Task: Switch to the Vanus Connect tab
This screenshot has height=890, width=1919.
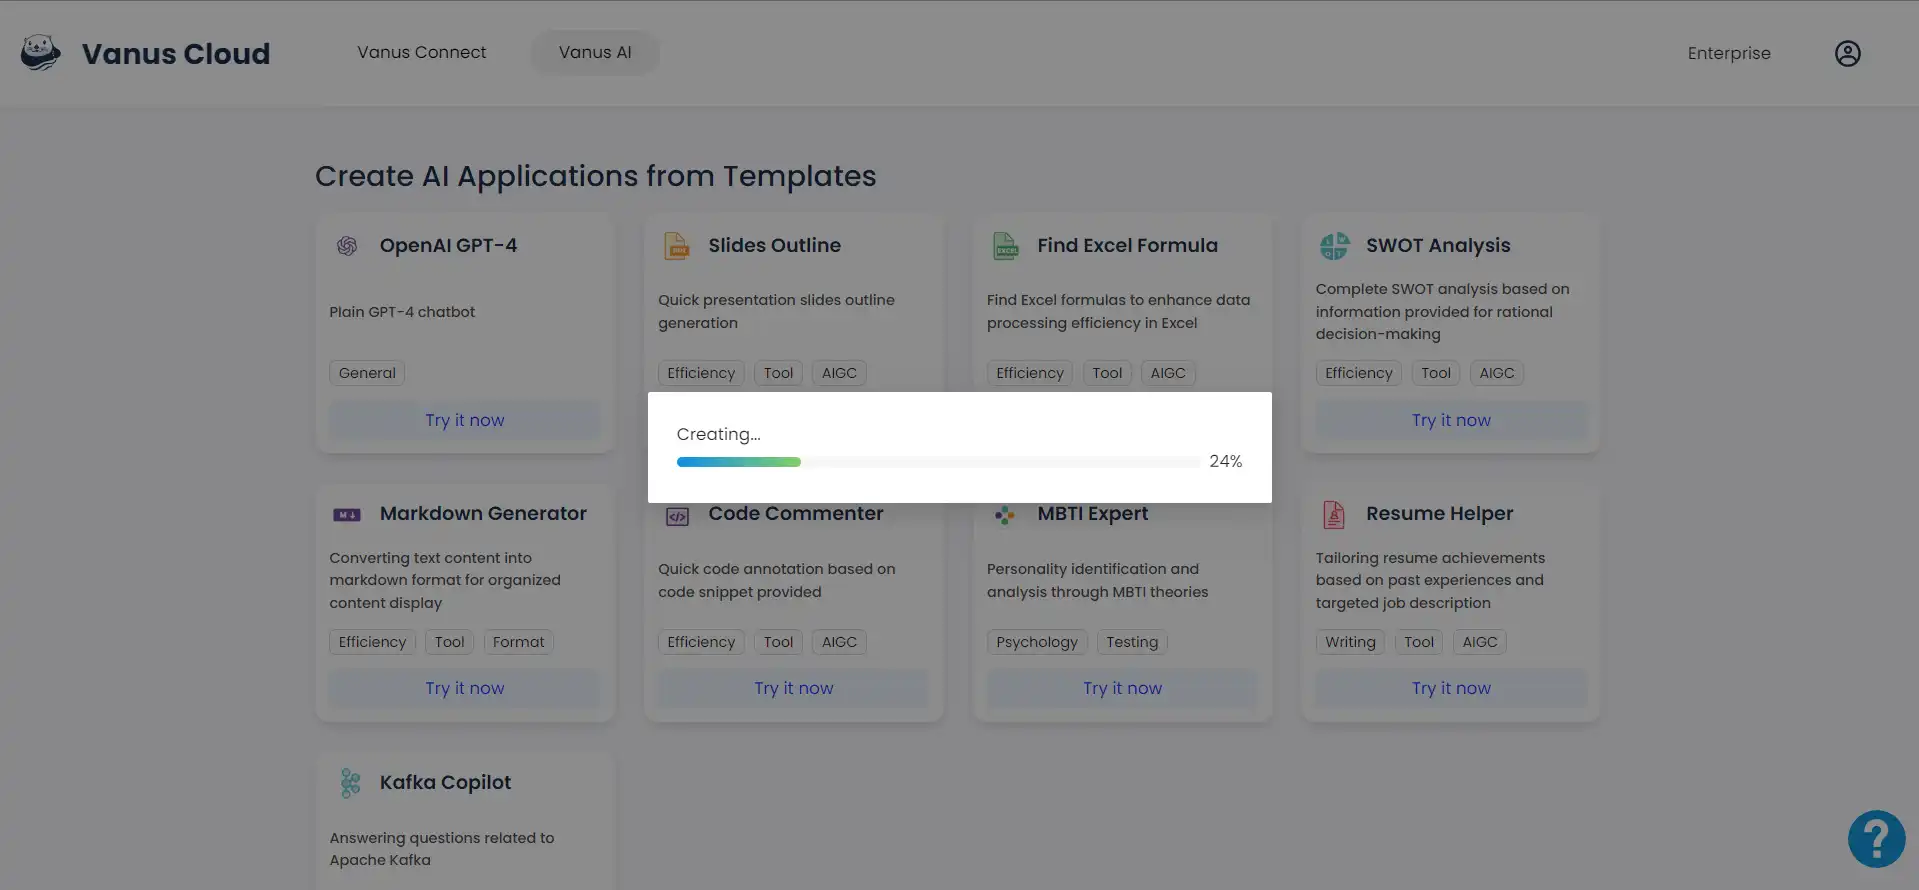Action: tap(421, 52)
